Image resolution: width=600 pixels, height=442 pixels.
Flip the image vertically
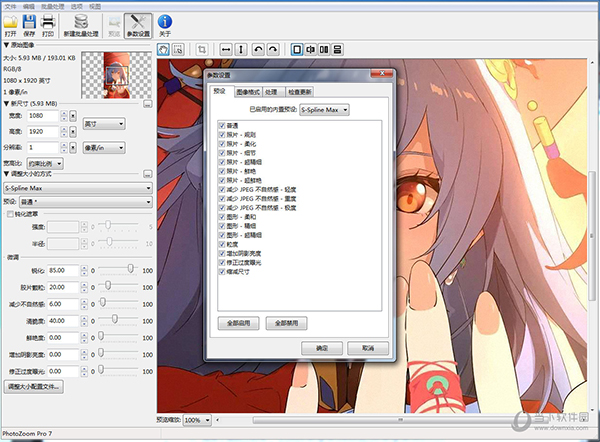tap(241, 49)
